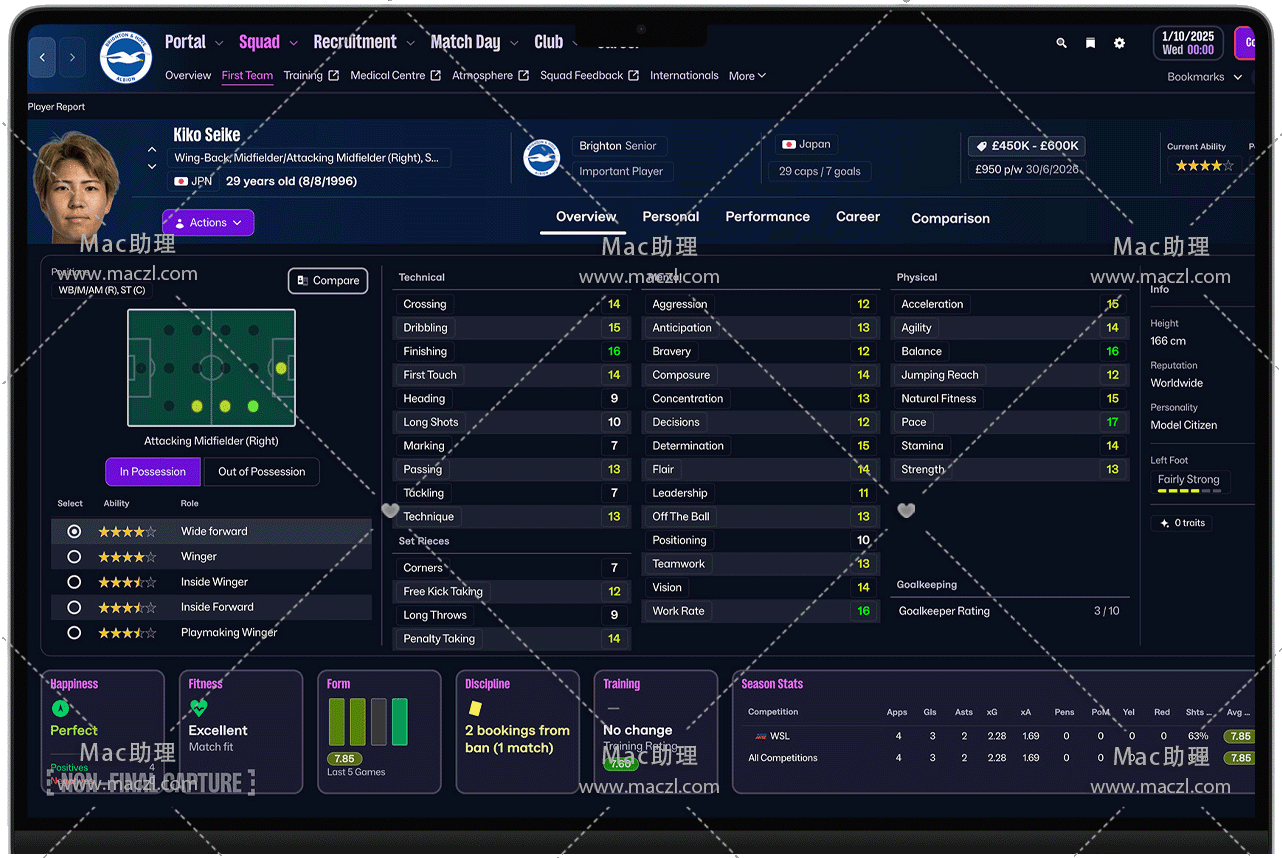Click the search magnifier icon

click(x=1061, y=43)
